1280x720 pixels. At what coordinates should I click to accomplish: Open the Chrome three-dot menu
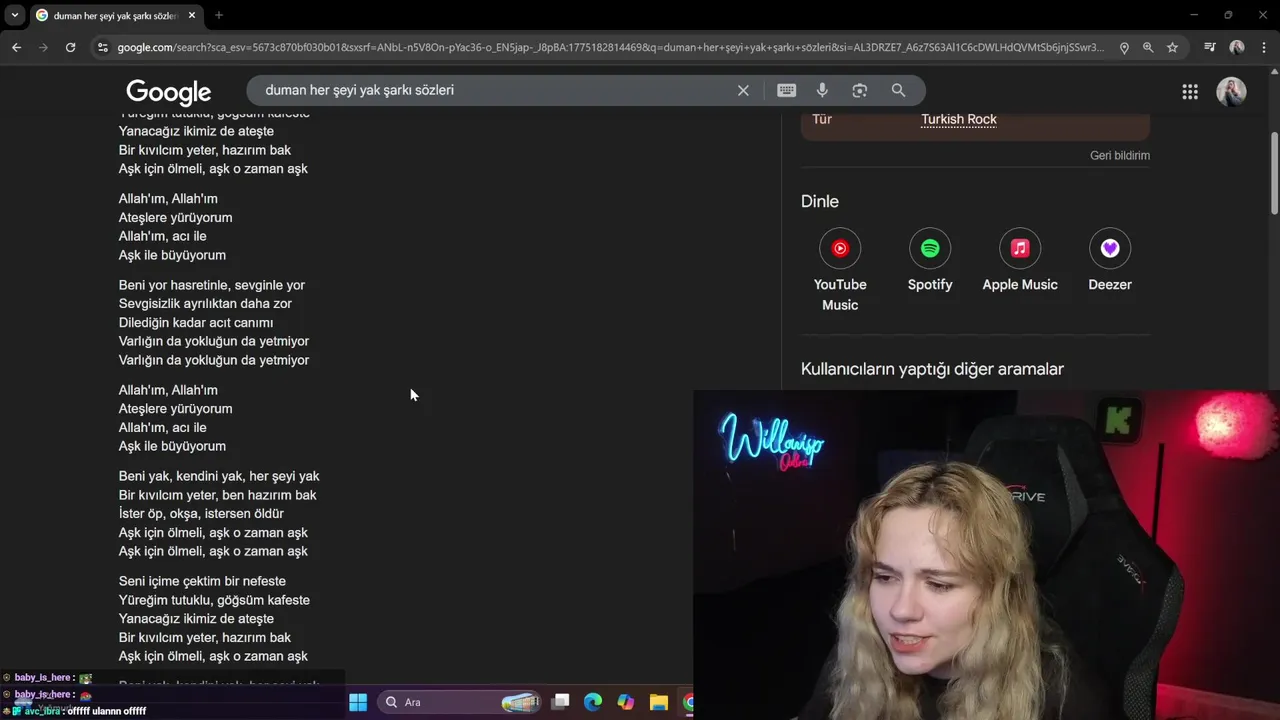click(1263, 47)
